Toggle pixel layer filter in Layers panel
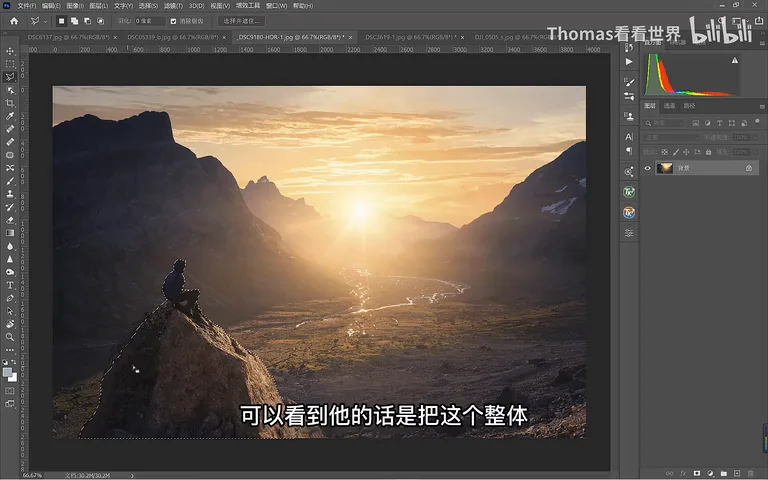Screen dimensions: 768x480 click(x=696, y=123)
